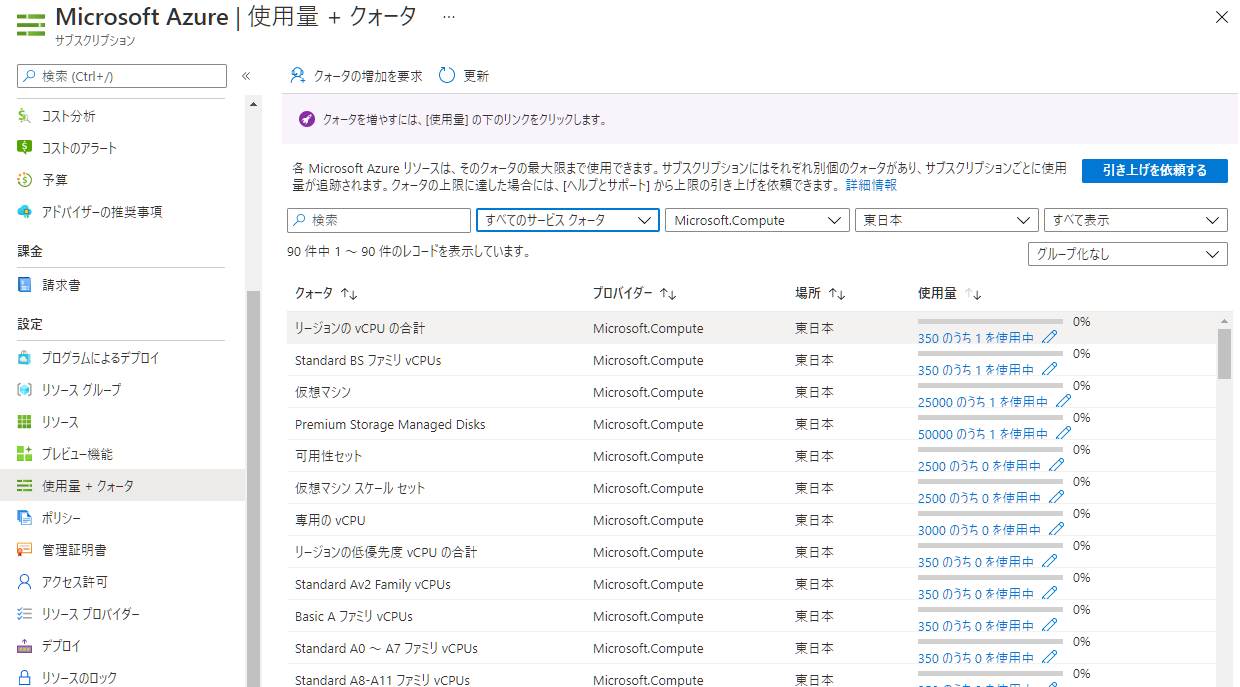Open the グループ化なし grouping dropdown
1240x687 pixels.
1128,254
